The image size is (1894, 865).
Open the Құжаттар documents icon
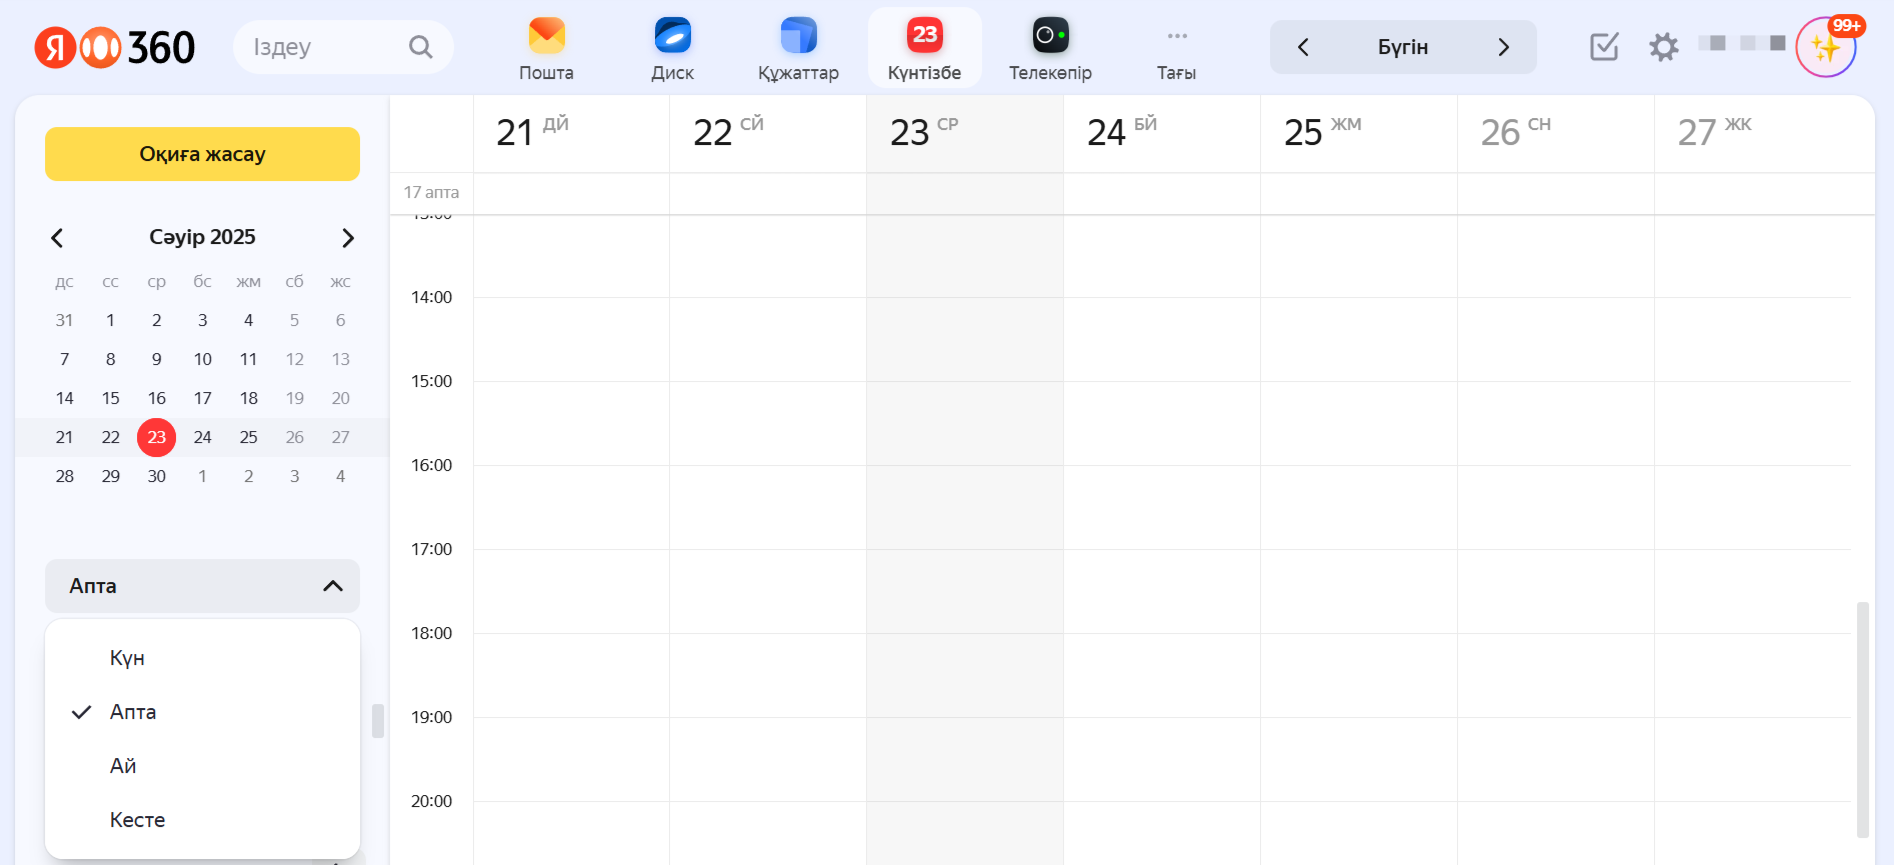(x=798, y=37)
